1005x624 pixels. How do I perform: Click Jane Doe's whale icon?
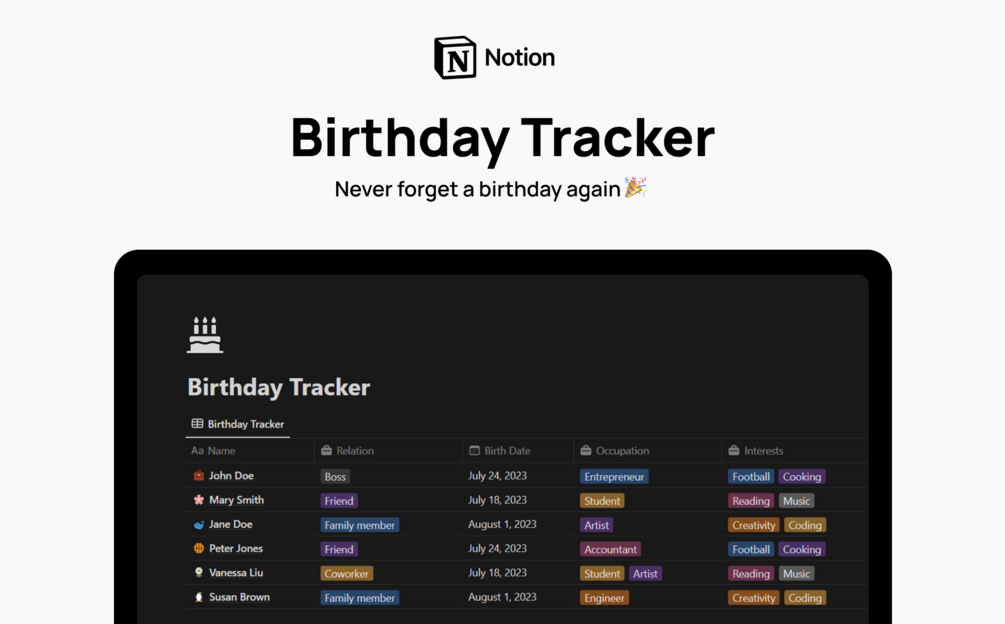pyautogui.click(x=199, y=524)
